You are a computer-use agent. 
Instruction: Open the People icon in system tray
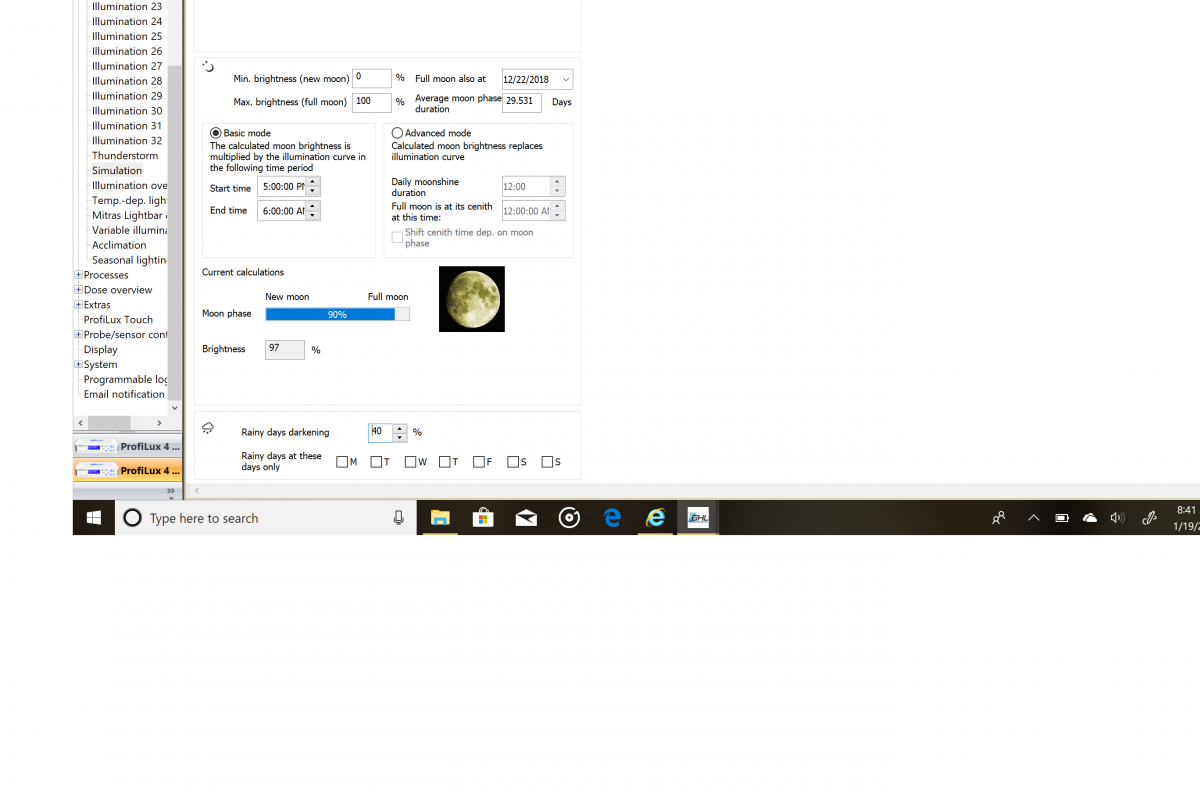coord(998,518)
